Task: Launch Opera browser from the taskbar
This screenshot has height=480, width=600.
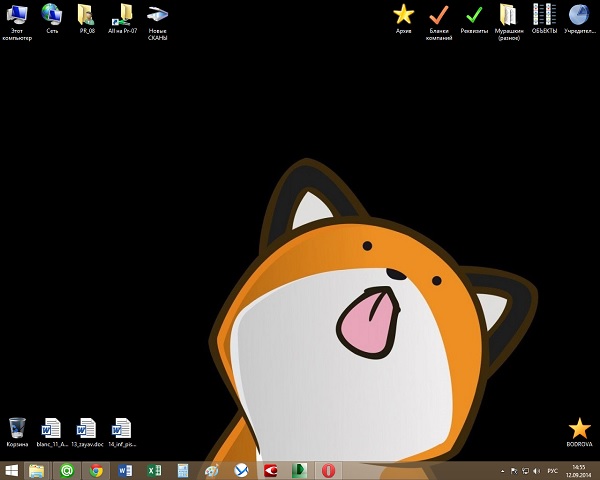Action: (328, 470)
